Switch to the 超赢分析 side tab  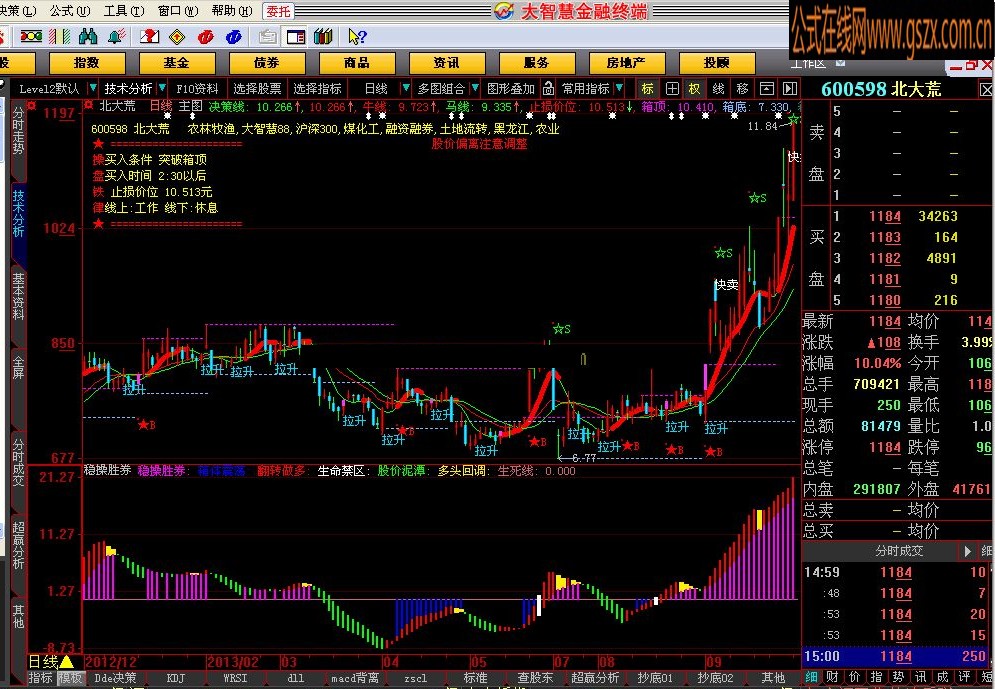[x=18, y=546]
